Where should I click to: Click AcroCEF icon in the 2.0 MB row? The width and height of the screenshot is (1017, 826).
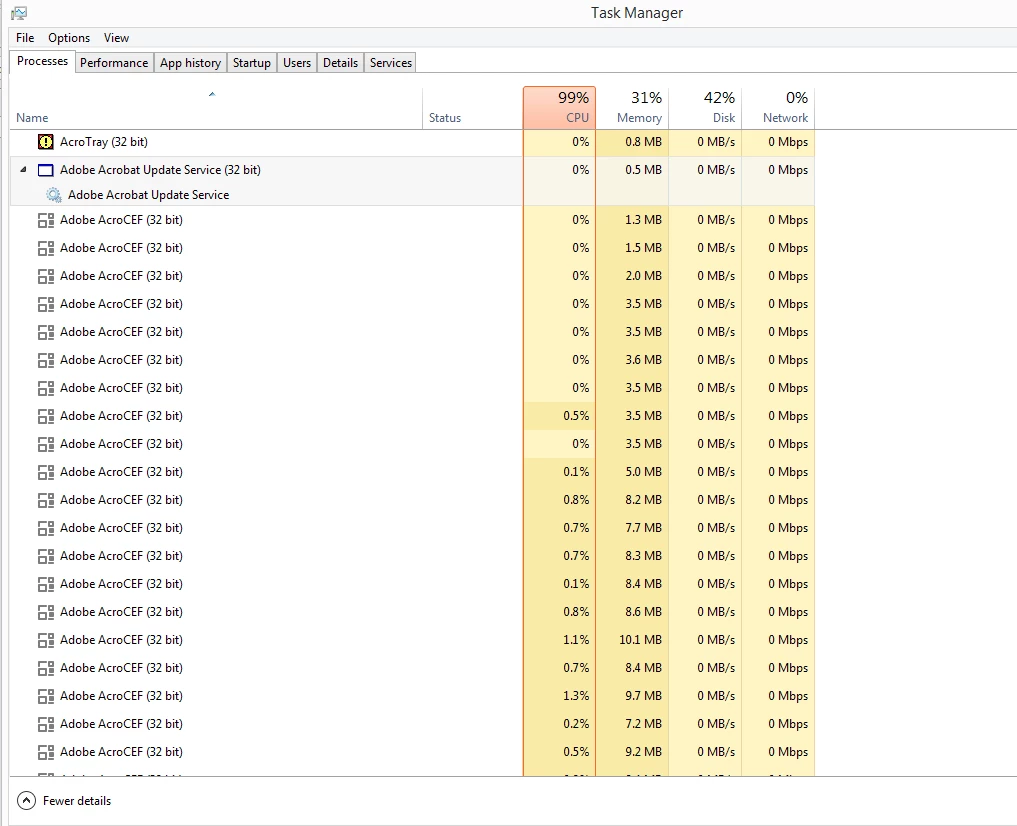[45, 276]
